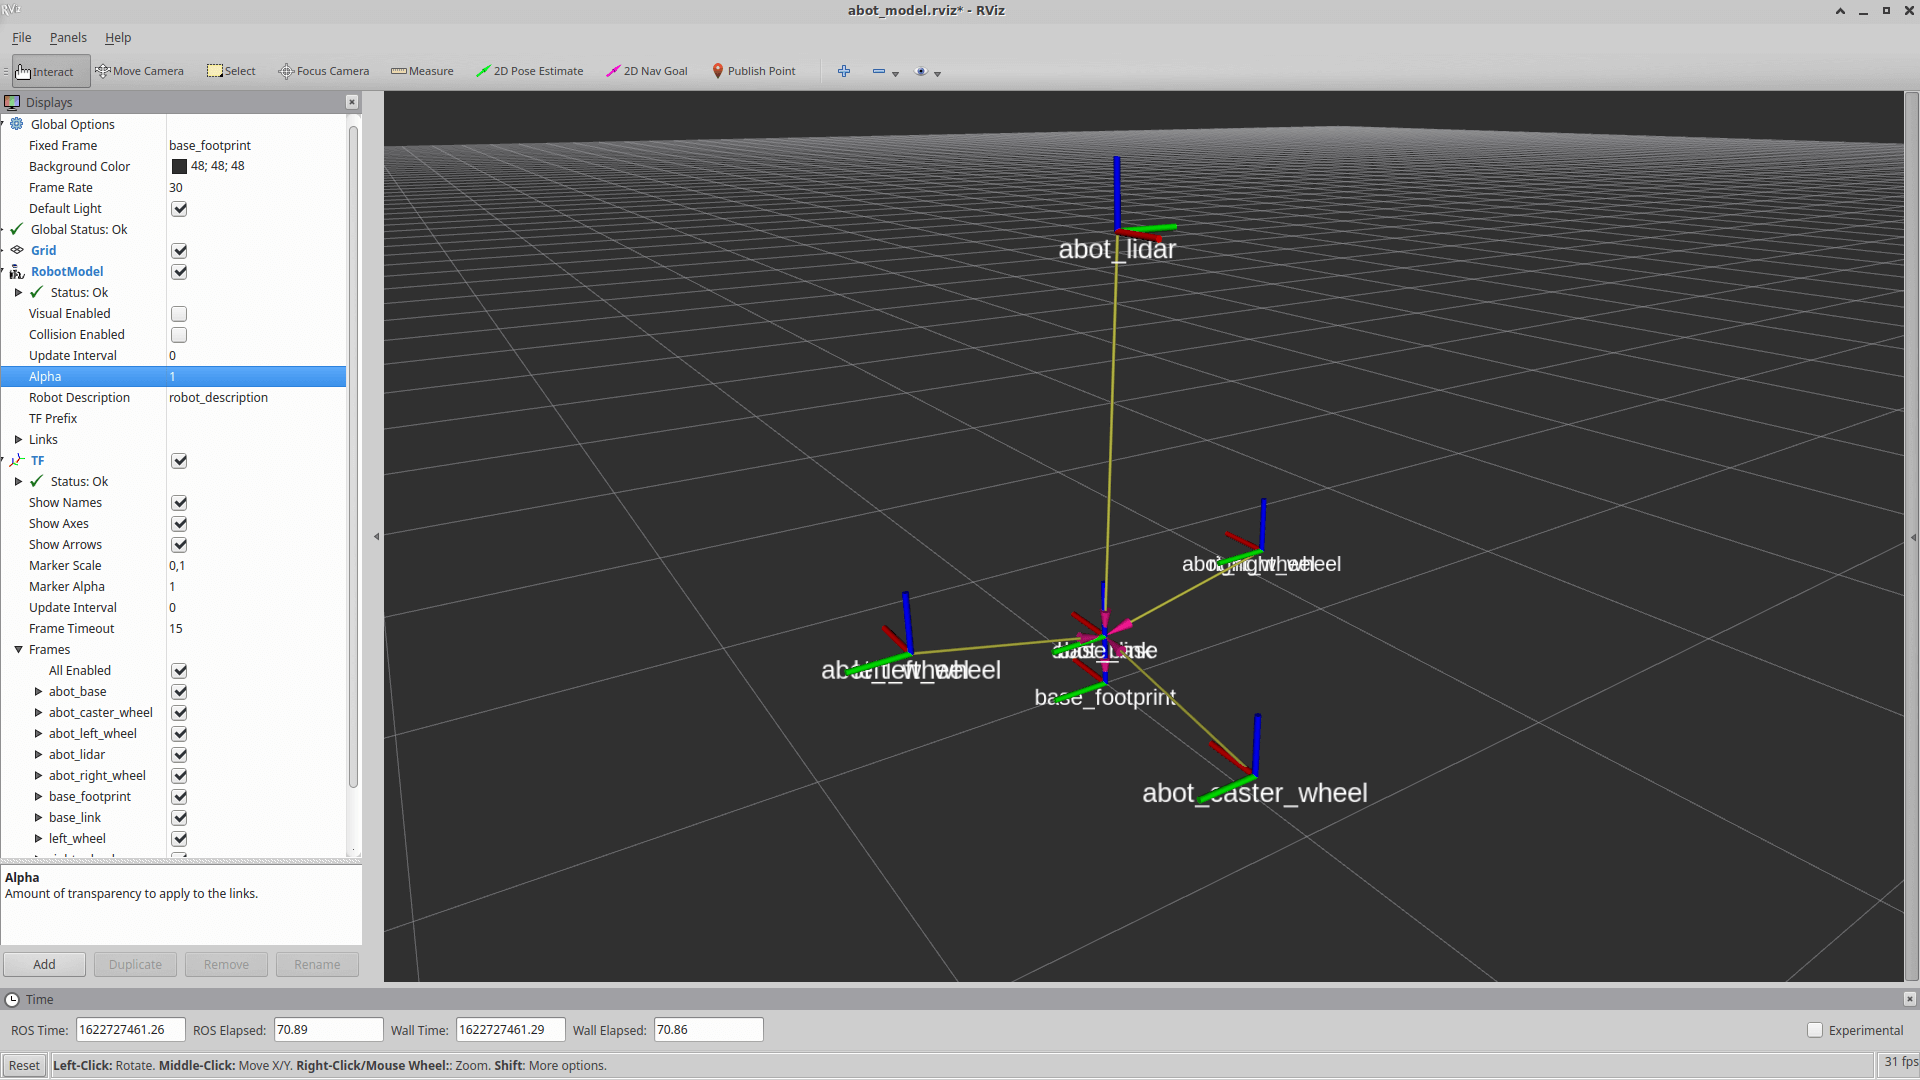Set a 2D Nav Goal
The height and width of the screenshot is (1080, 1920).
647,71
